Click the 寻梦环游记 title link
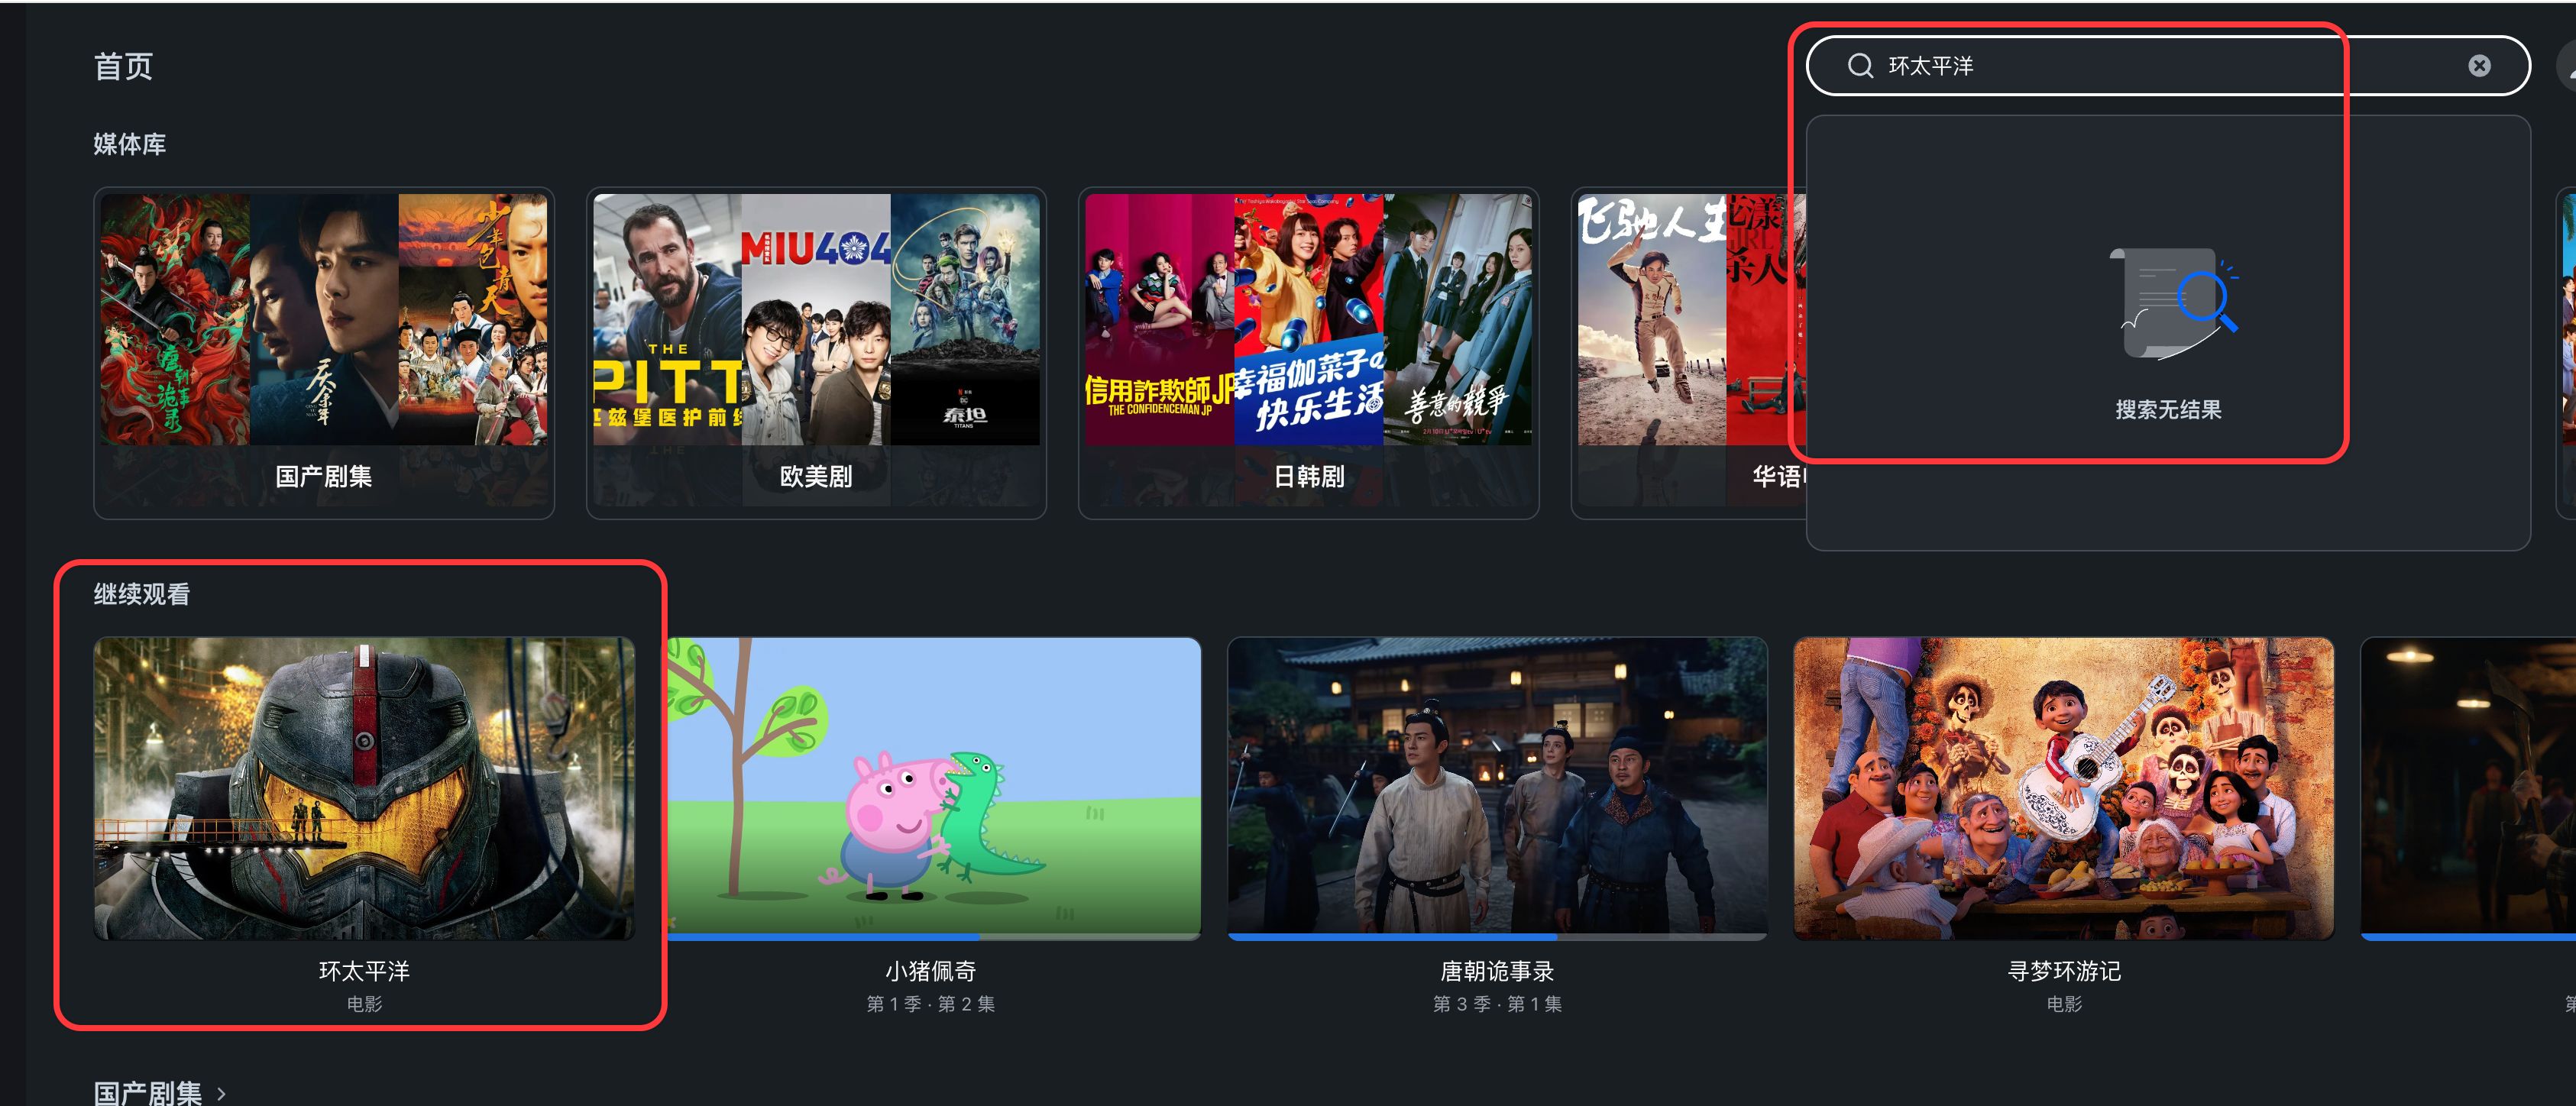This screenshot has width=2576, height=1106. click(x=2064, y=971)
